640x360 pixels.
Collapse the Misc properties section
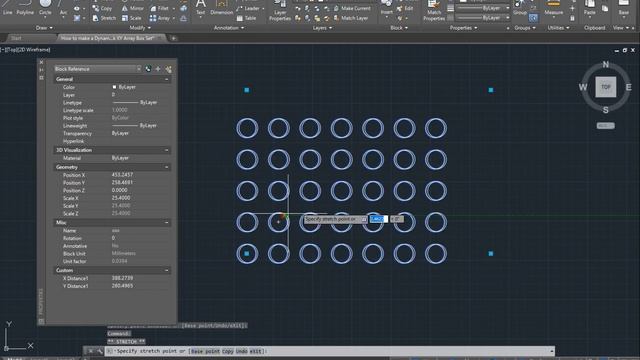tap(167, 222)
